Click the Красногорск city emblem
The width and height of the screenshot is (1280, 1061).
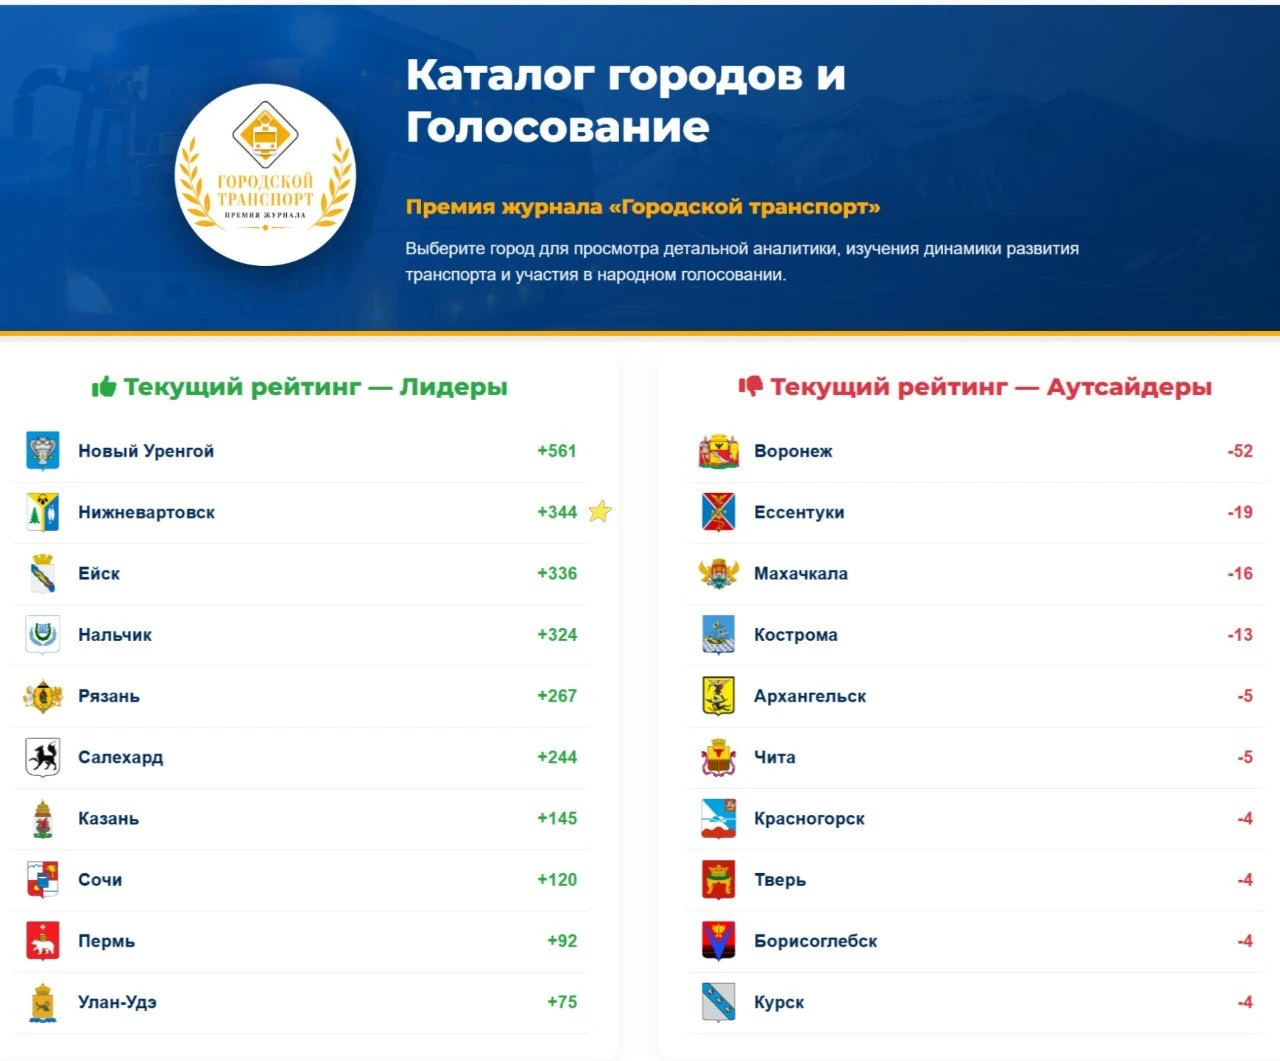click(719, 819)
